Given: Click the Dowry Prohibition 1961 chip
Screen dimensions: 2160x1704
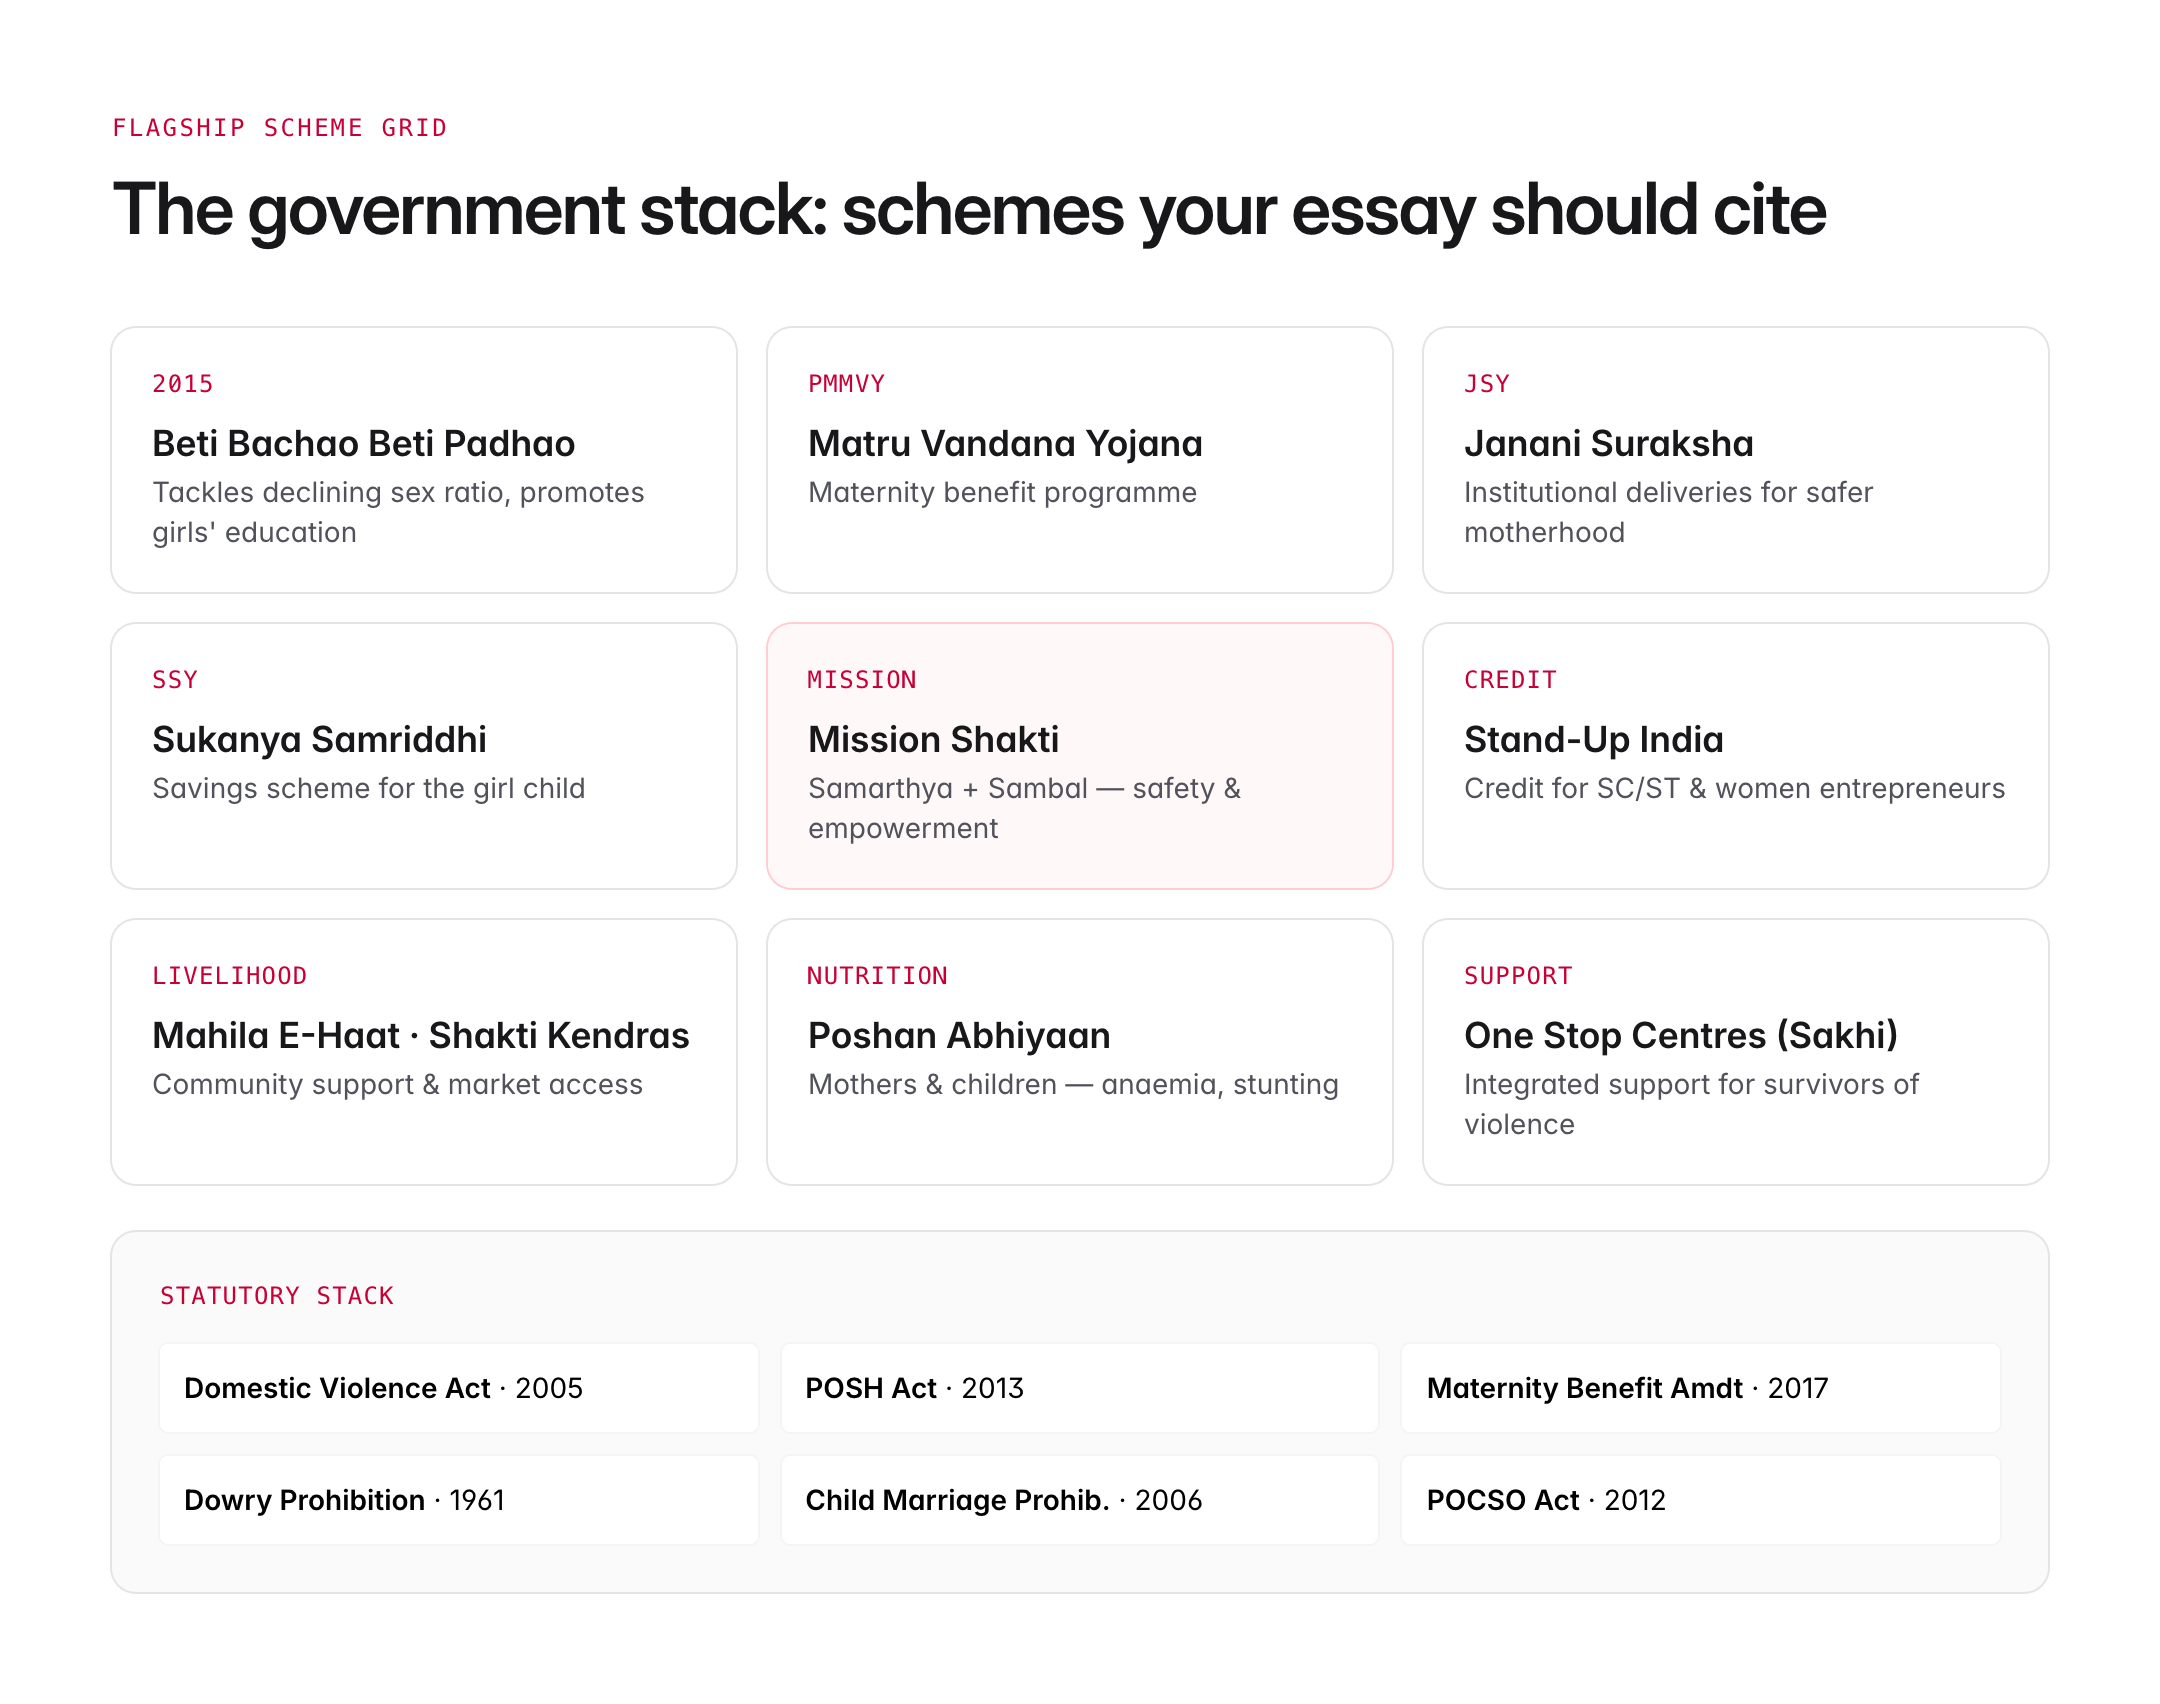Looking at the screenshot, I should click(459, 1500).
